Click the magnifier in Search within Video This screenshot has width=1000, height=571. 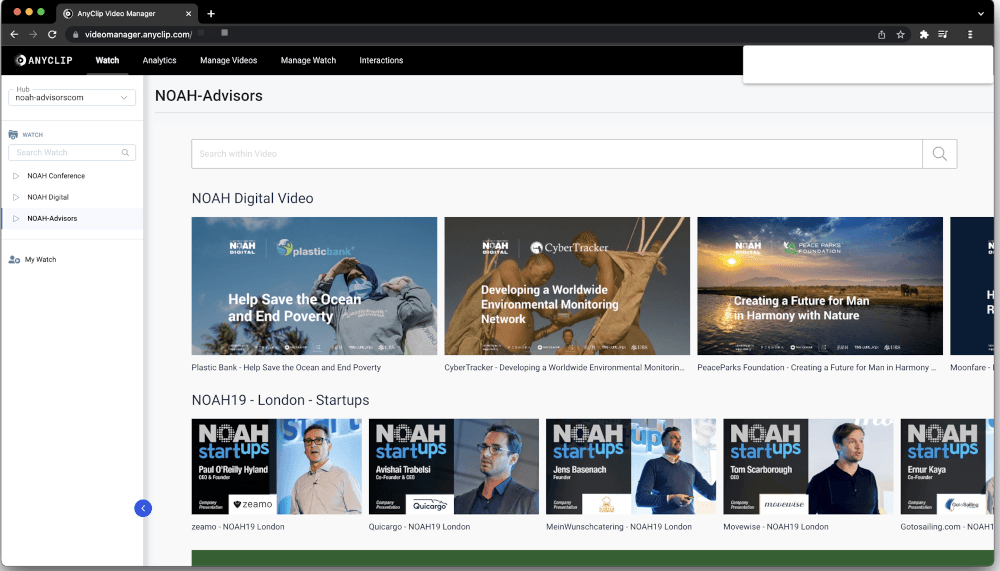pos(939,154)
